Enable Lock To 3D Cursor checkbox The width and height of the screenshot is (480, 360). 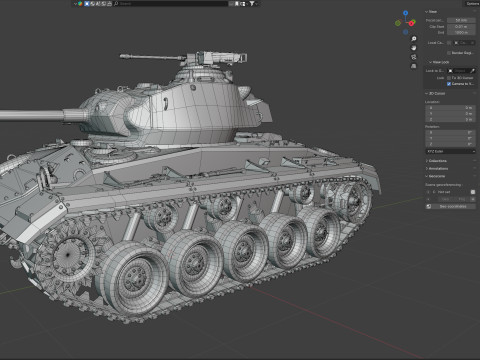[449, 78]
